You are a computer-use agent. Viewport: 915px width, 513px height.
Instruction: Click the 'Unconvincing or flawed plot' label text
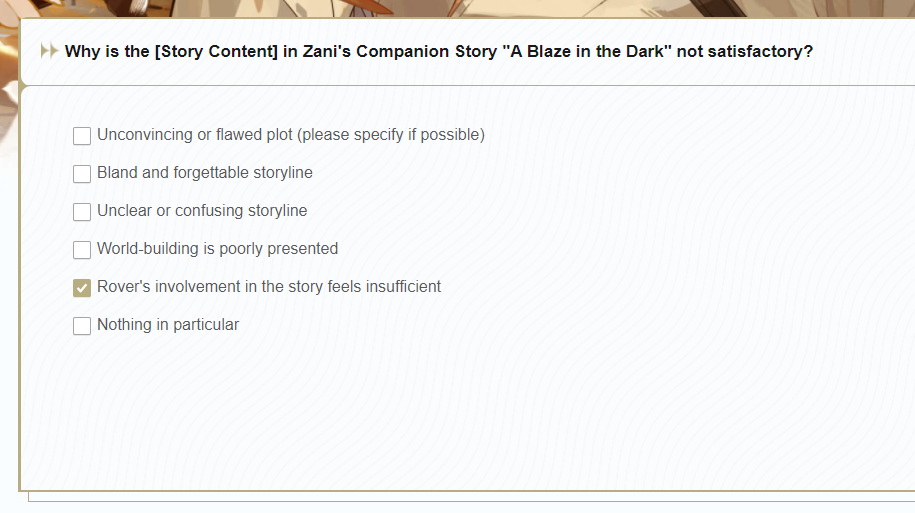(x=194, y=135)
